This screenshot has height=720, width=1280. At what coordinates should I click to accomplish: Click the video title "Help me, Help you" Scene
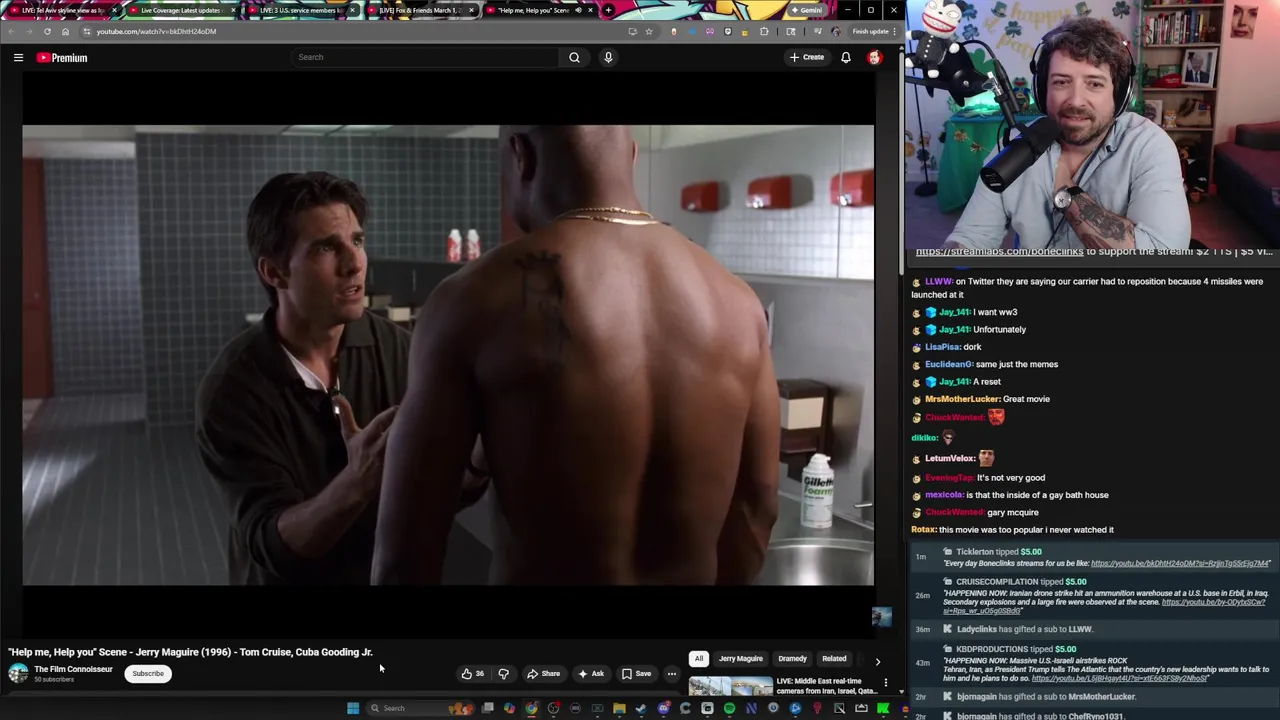(x=190, y=652)
